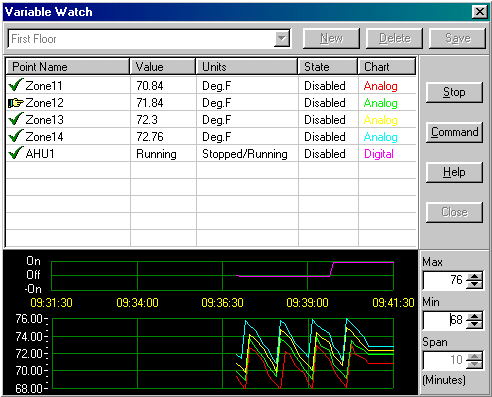Click the 09:39:00 time label on chart
The height and width of the screenshot is (397, 492).
(307, 303)
